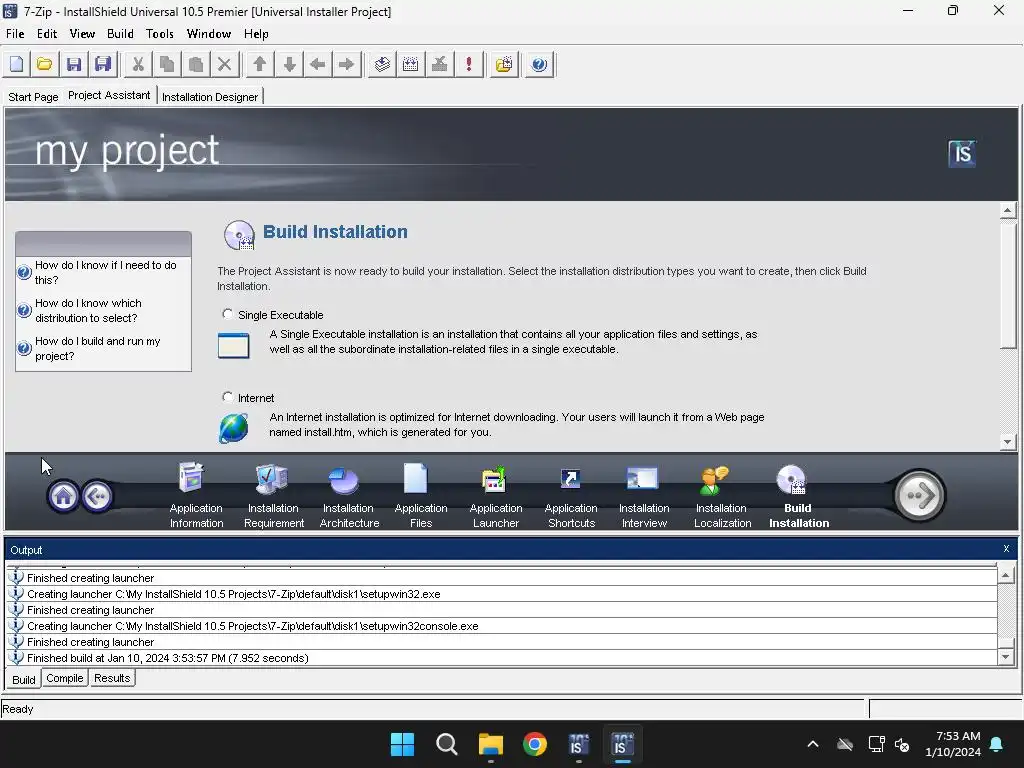Switch to the Compile output tab
Screen dimensions: 1024x768
coord(65,678)
